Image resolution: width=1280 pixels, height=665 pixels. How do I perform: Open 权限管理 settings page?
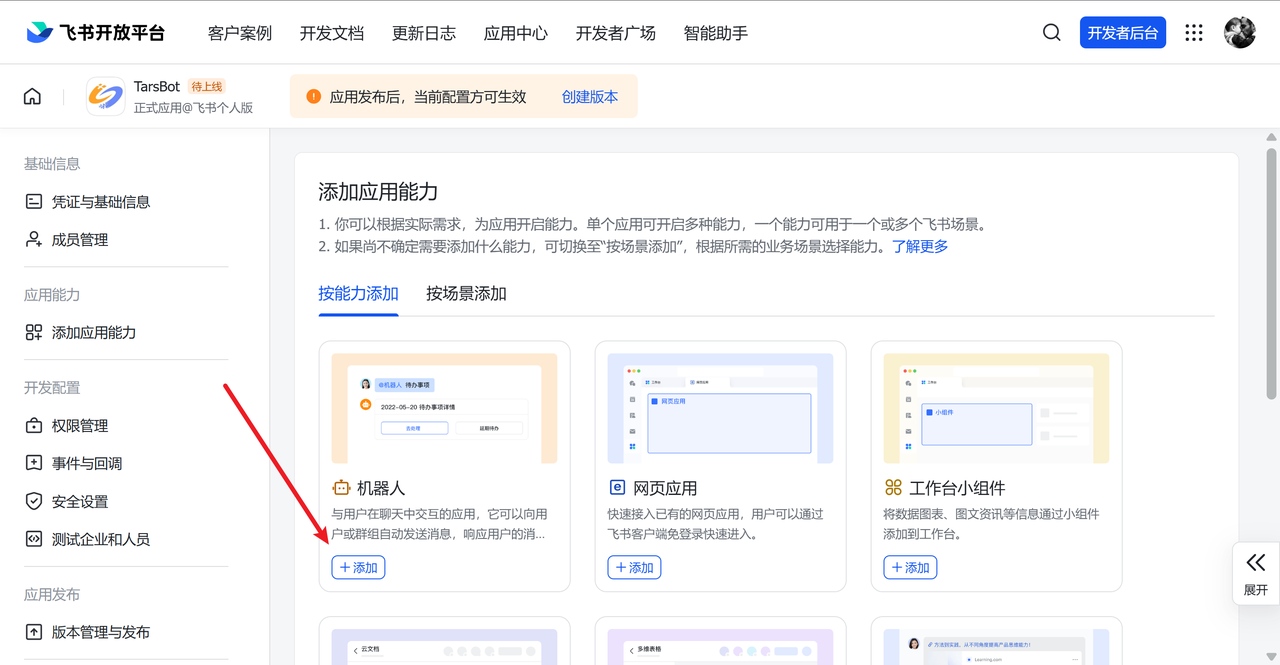[79, 426]
